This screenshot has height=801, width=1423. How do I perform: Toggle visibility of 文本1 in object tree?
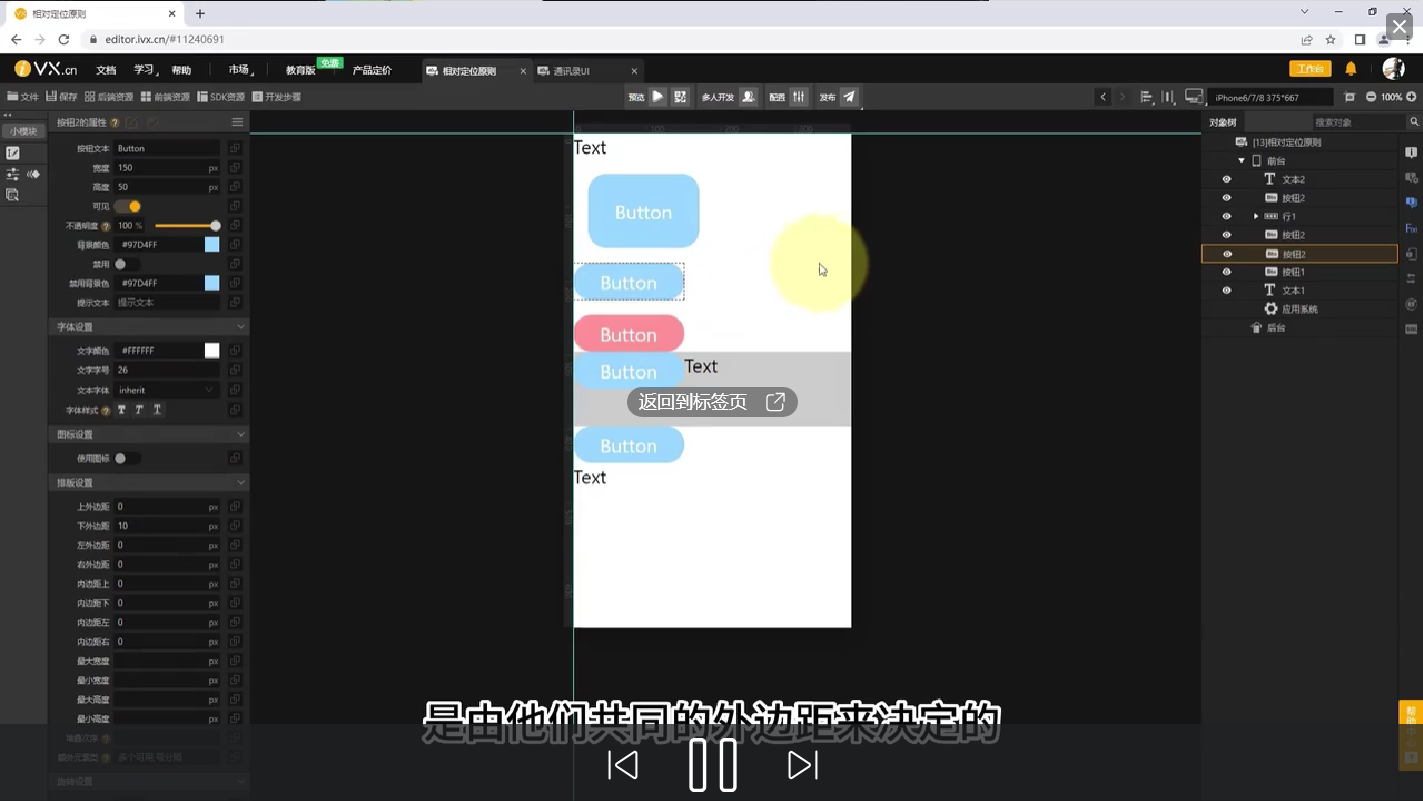(x=1227, y=290)
